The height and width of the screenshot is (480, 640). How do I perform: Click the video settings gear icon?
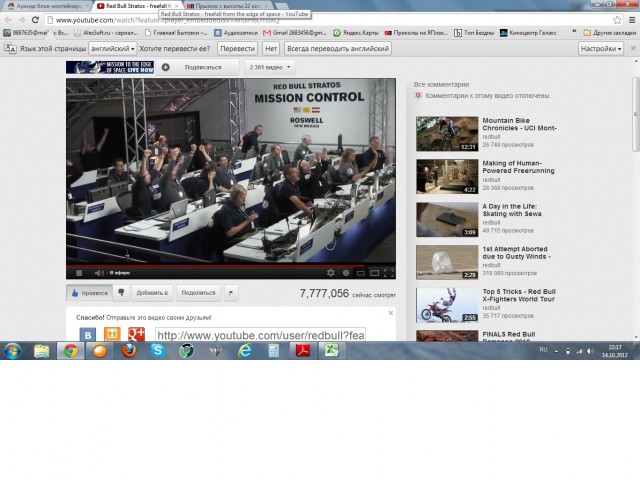click(x=331, y=272)
